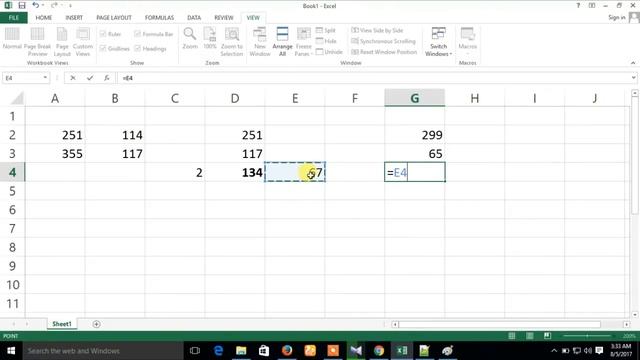Click the Save icon in quick access toolbar
This screenshot has width=640, height=360.
(x=22, y=5)
